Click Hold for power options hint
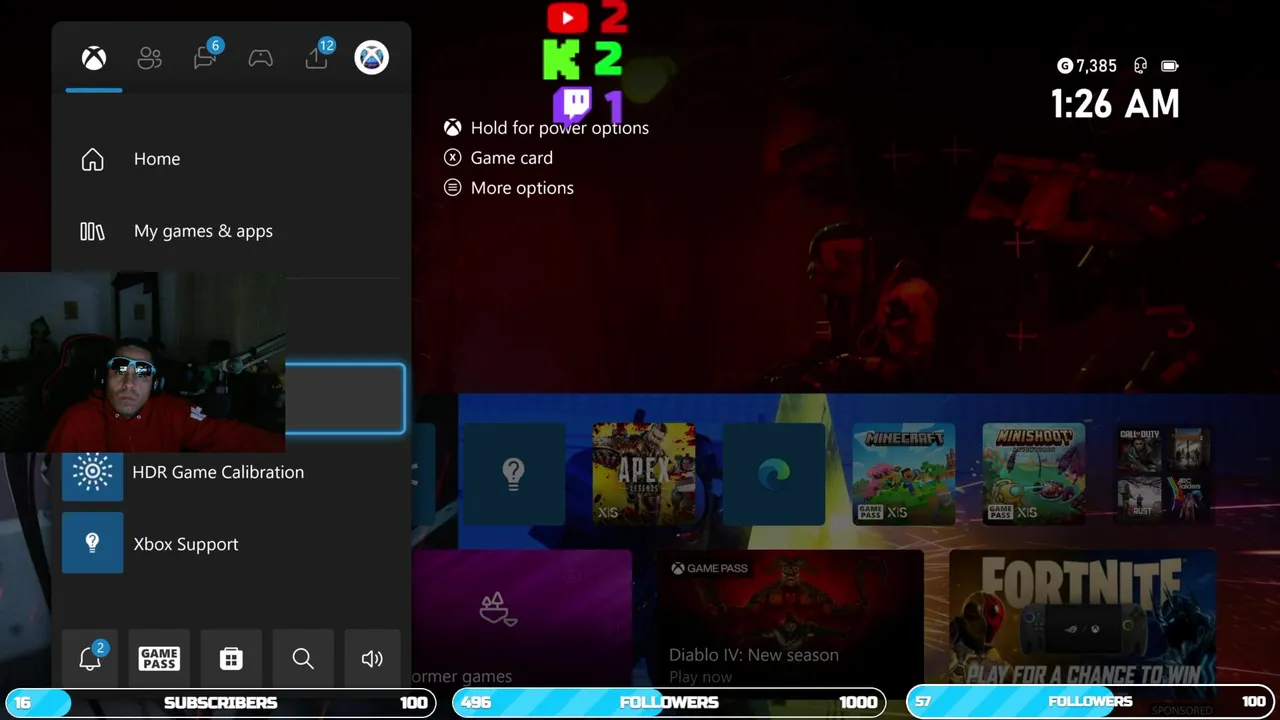1280x720 pixels. tap(559, 128)
